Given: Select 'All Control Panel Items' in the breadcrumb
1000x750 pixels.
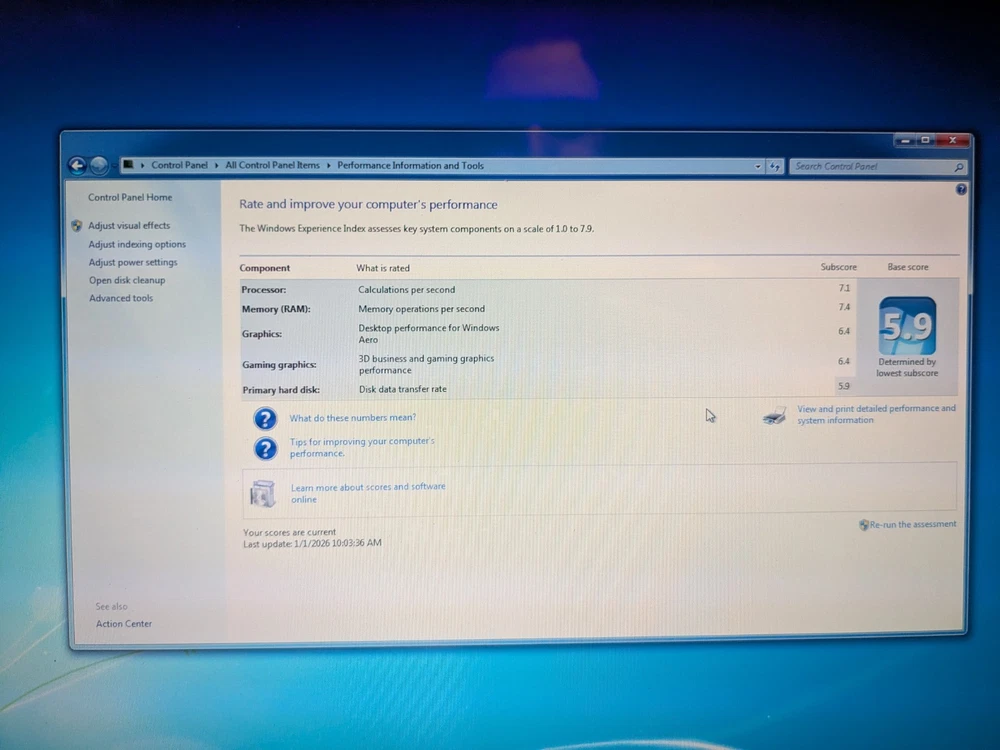Looking at the screenshot, I should pyautogui.click(x=272, y=166).
